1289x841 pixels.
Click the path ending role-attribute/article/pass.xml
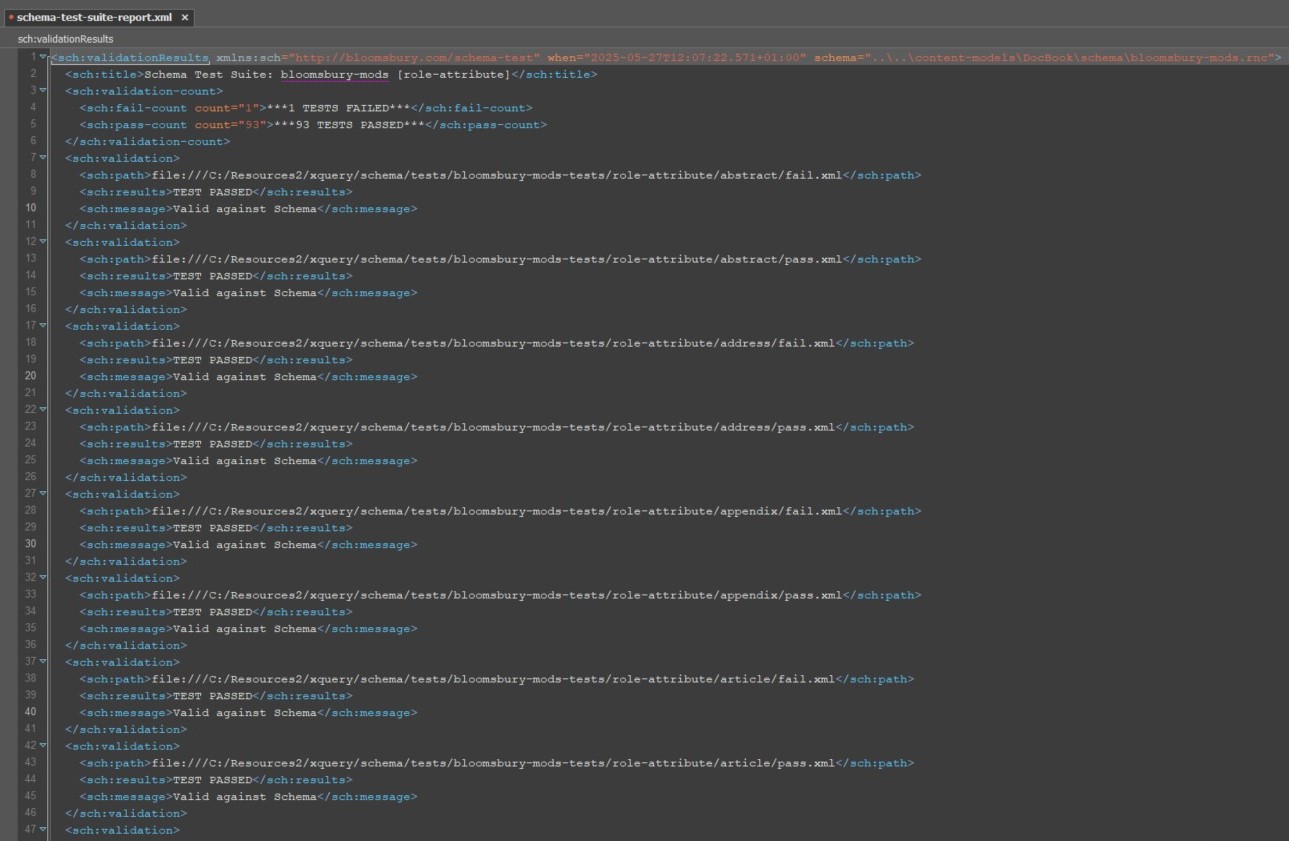tap(494, 763)
